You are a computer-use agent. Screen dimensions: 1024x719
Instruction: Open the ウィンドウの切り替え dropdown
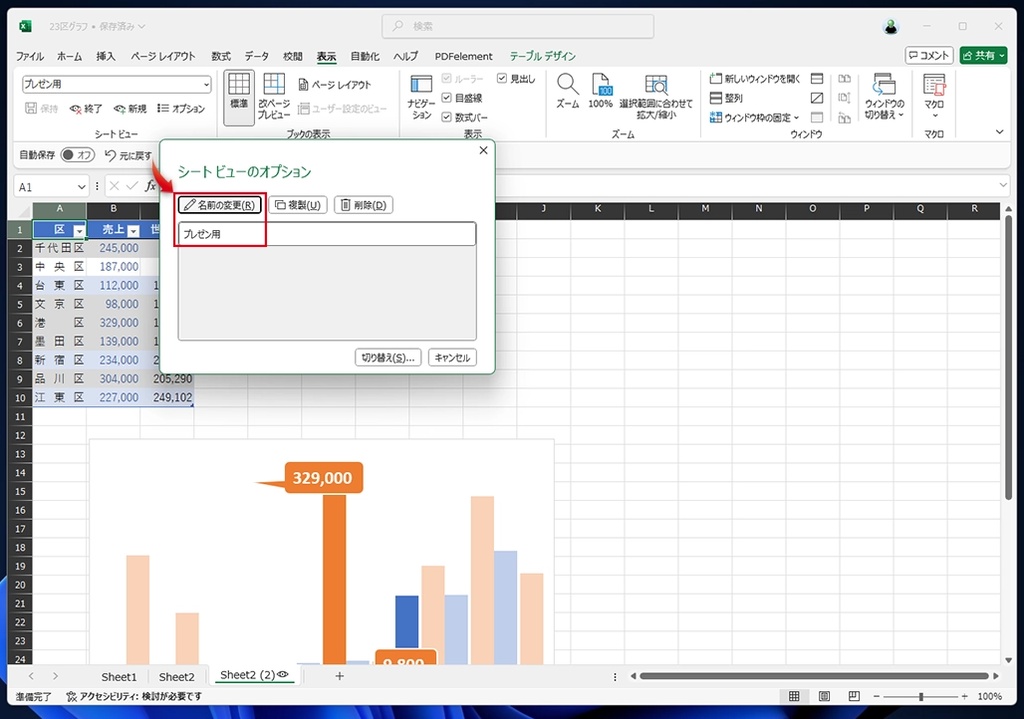click(x=884, y=97)
